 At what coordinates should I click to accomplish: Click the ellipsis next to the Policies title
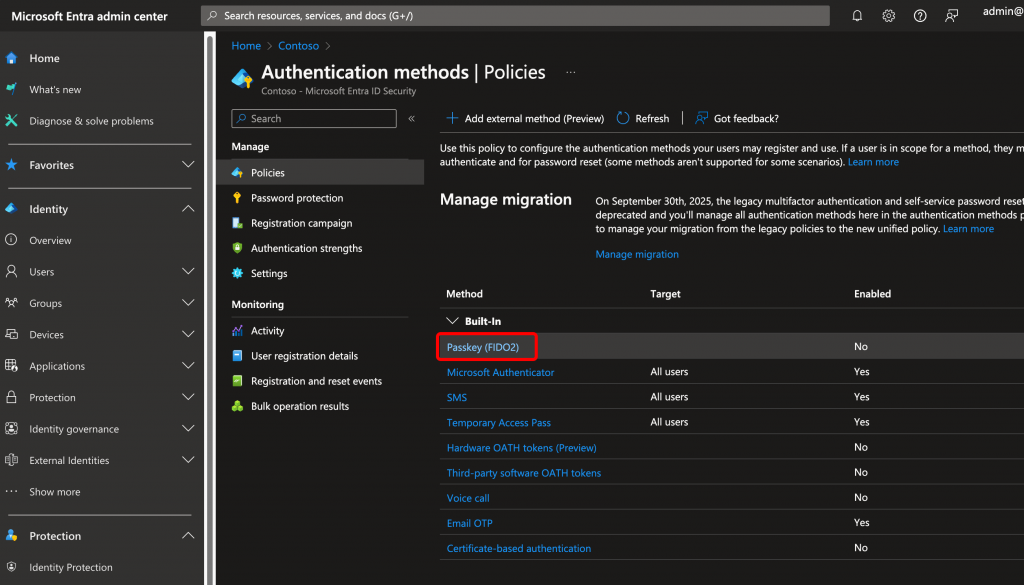(x=571, y=72)
